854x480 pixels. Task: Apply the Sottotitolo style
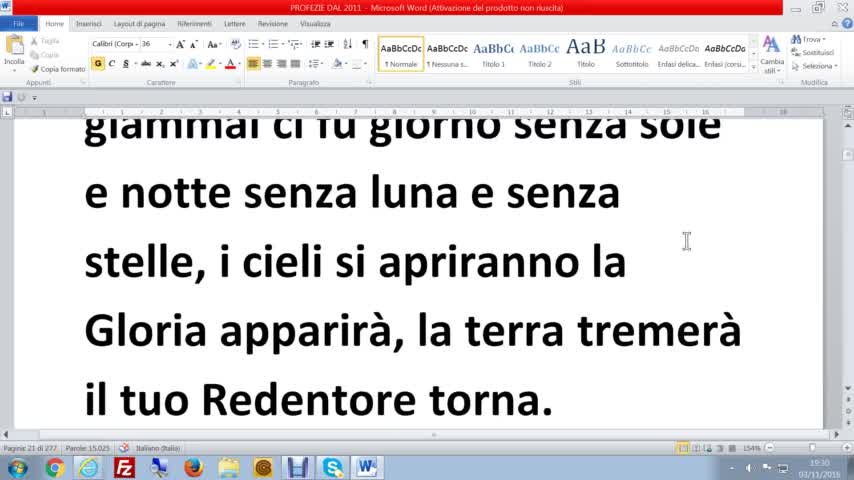(632, 54)
